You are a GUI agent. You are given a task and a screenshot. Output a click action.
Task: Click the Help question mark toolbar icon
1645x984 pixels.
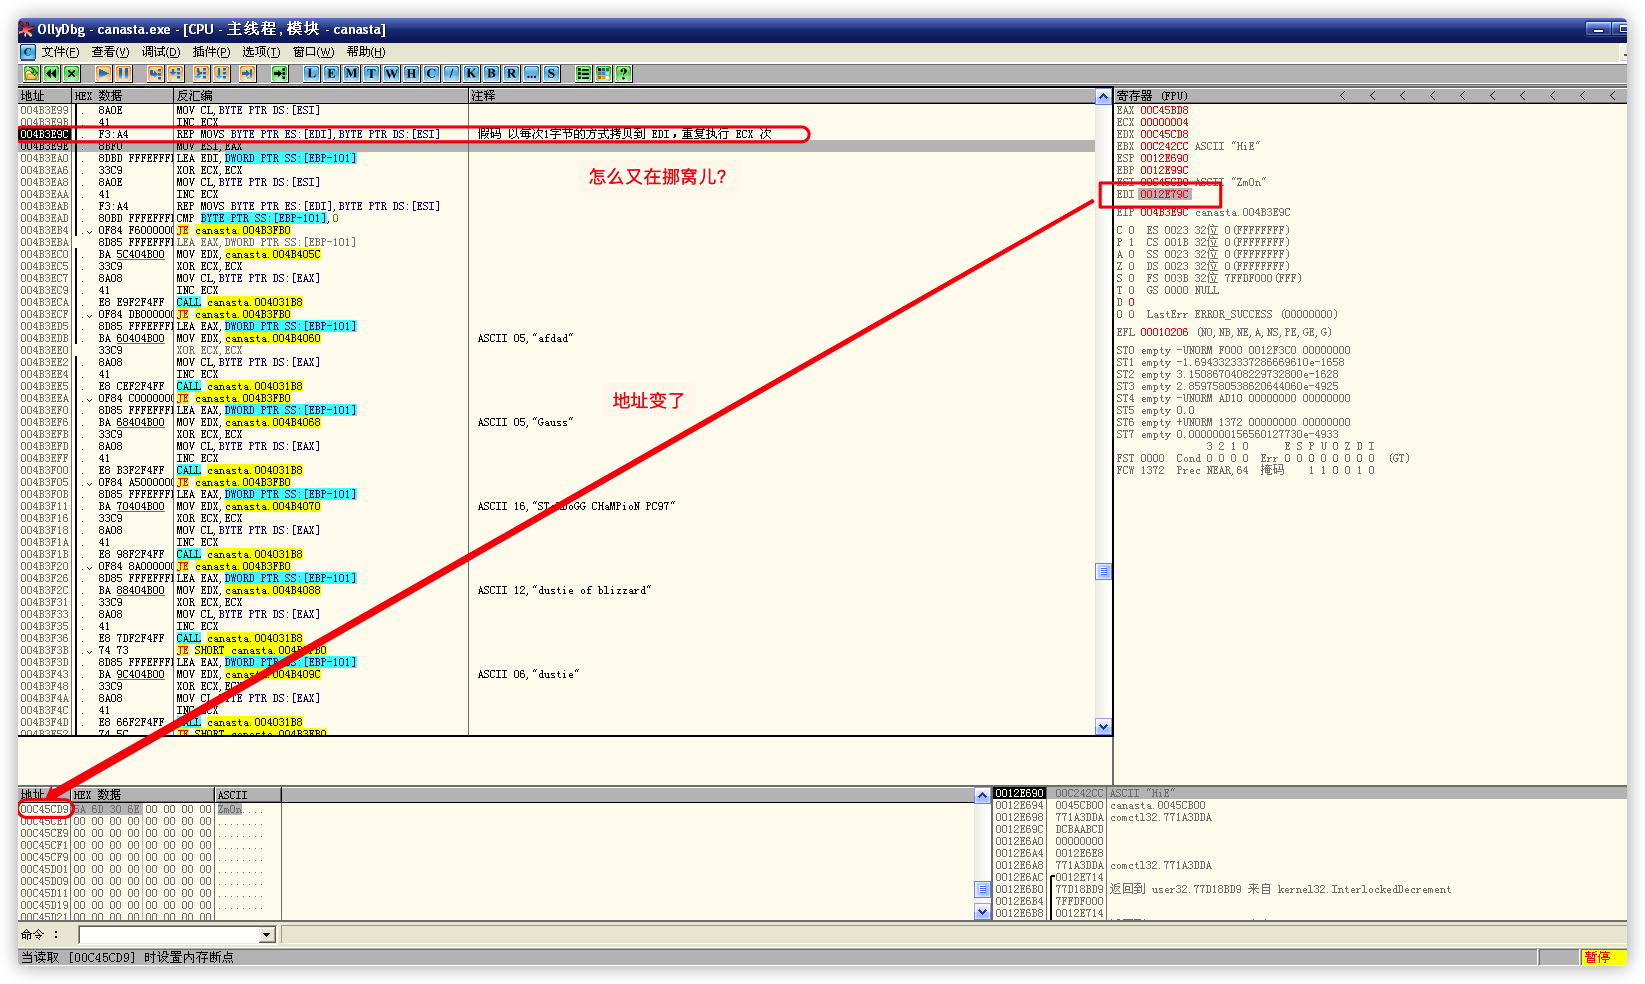click(623, 73)
